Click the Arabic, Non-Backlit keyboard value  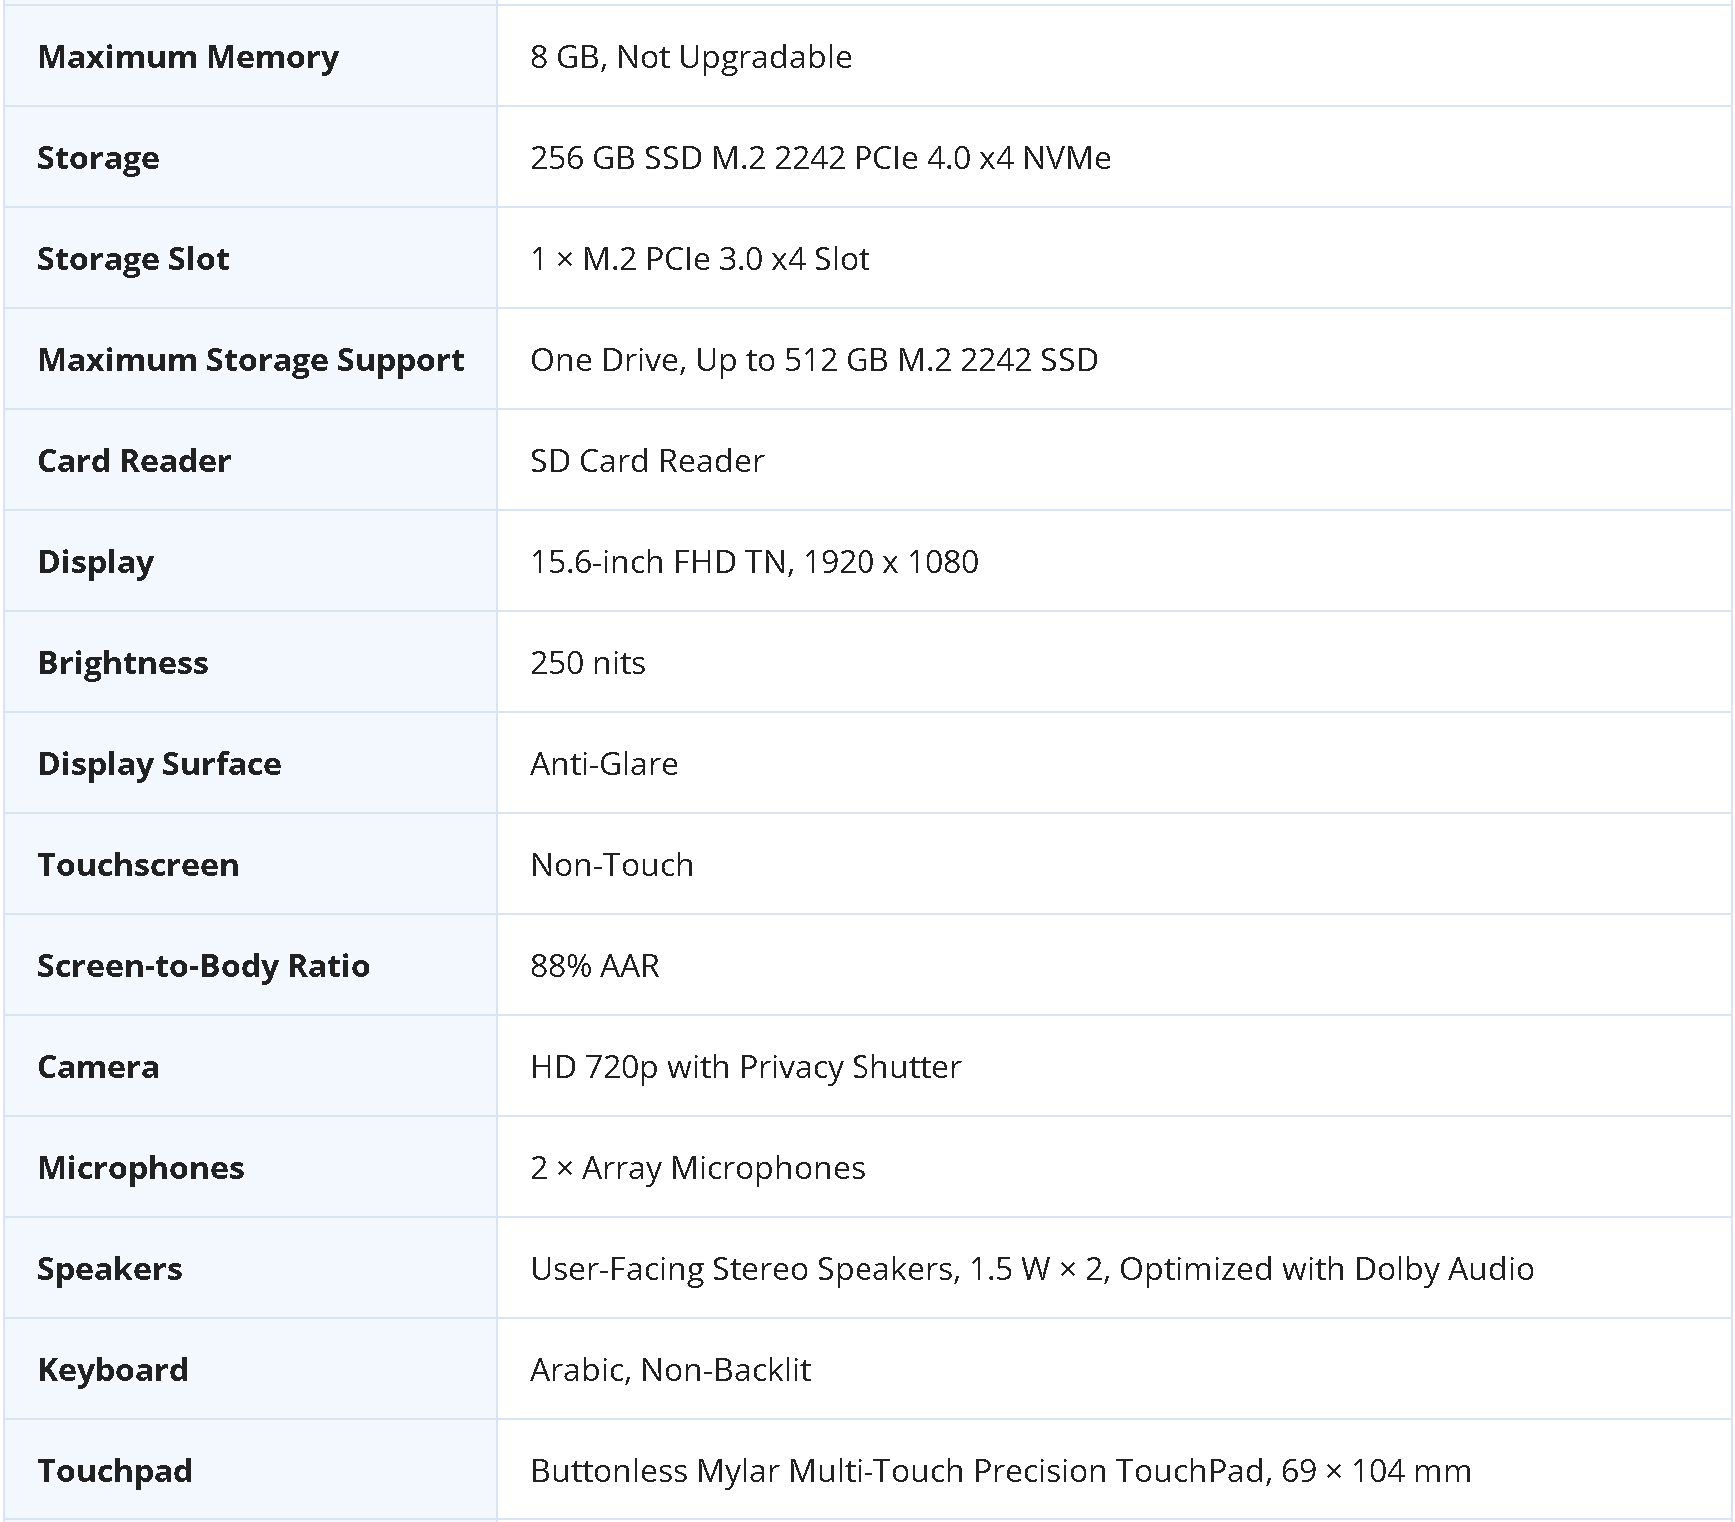(670, 1370)
